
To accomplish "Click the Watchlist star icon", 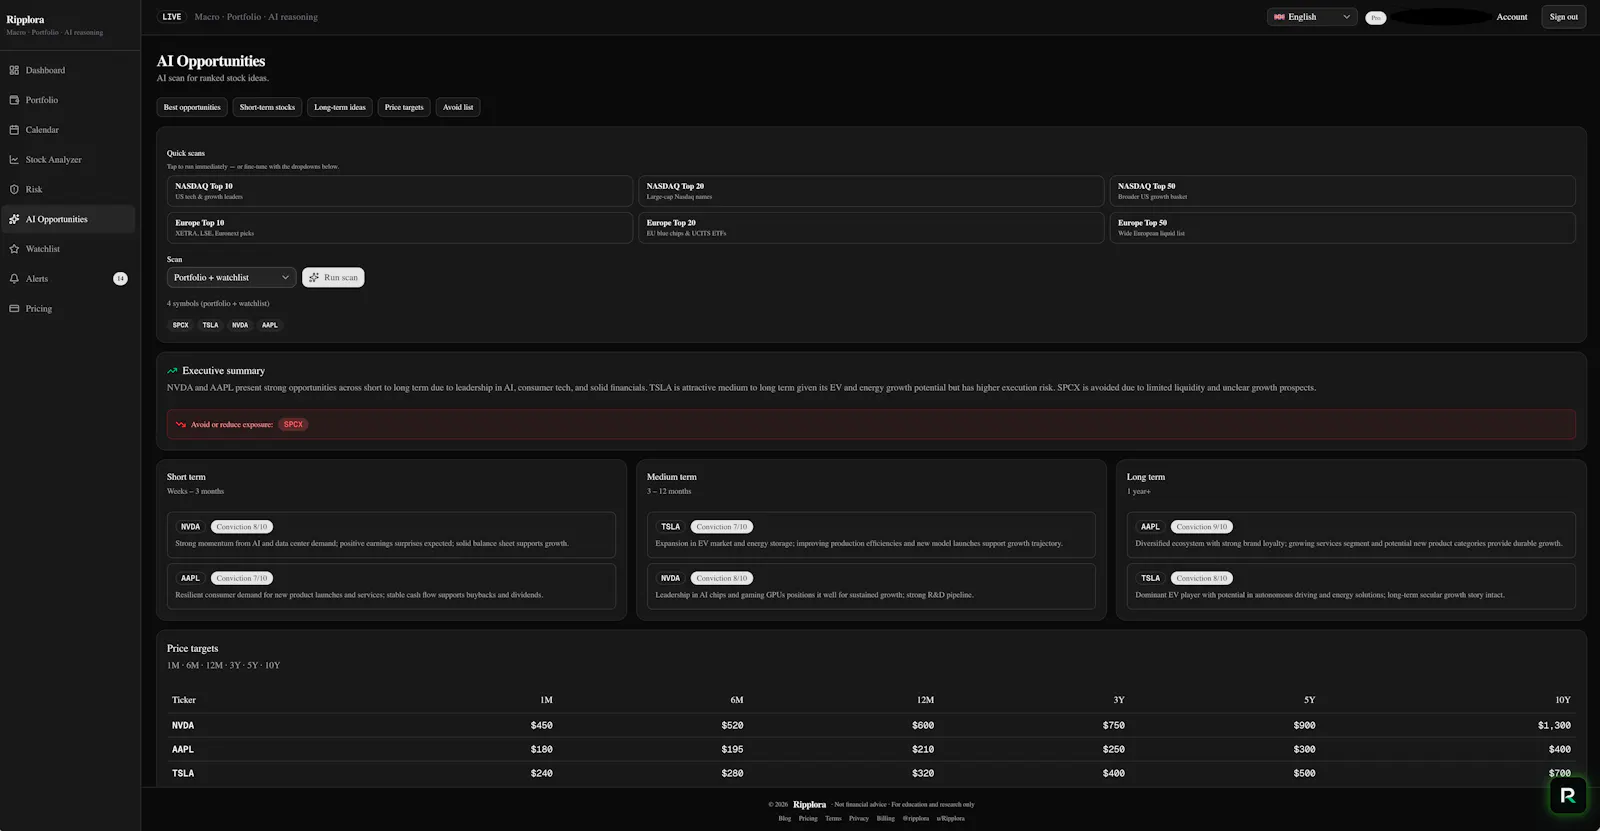I will [14, 249].
